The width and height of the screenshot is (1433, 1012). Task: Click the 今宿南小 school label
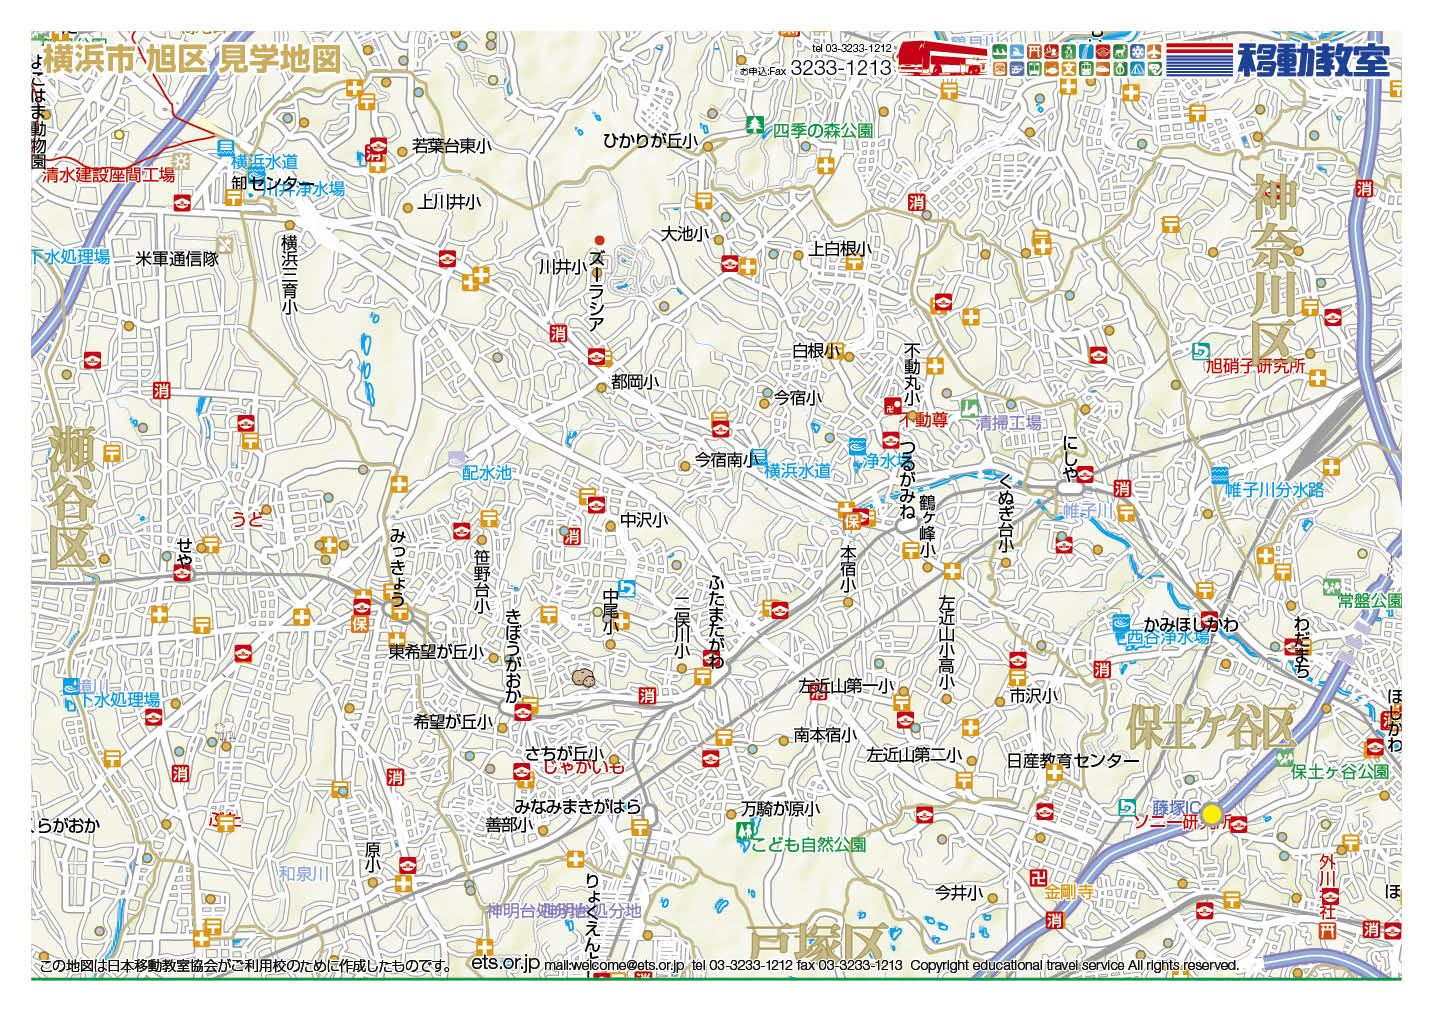click(x=726, y=460)
